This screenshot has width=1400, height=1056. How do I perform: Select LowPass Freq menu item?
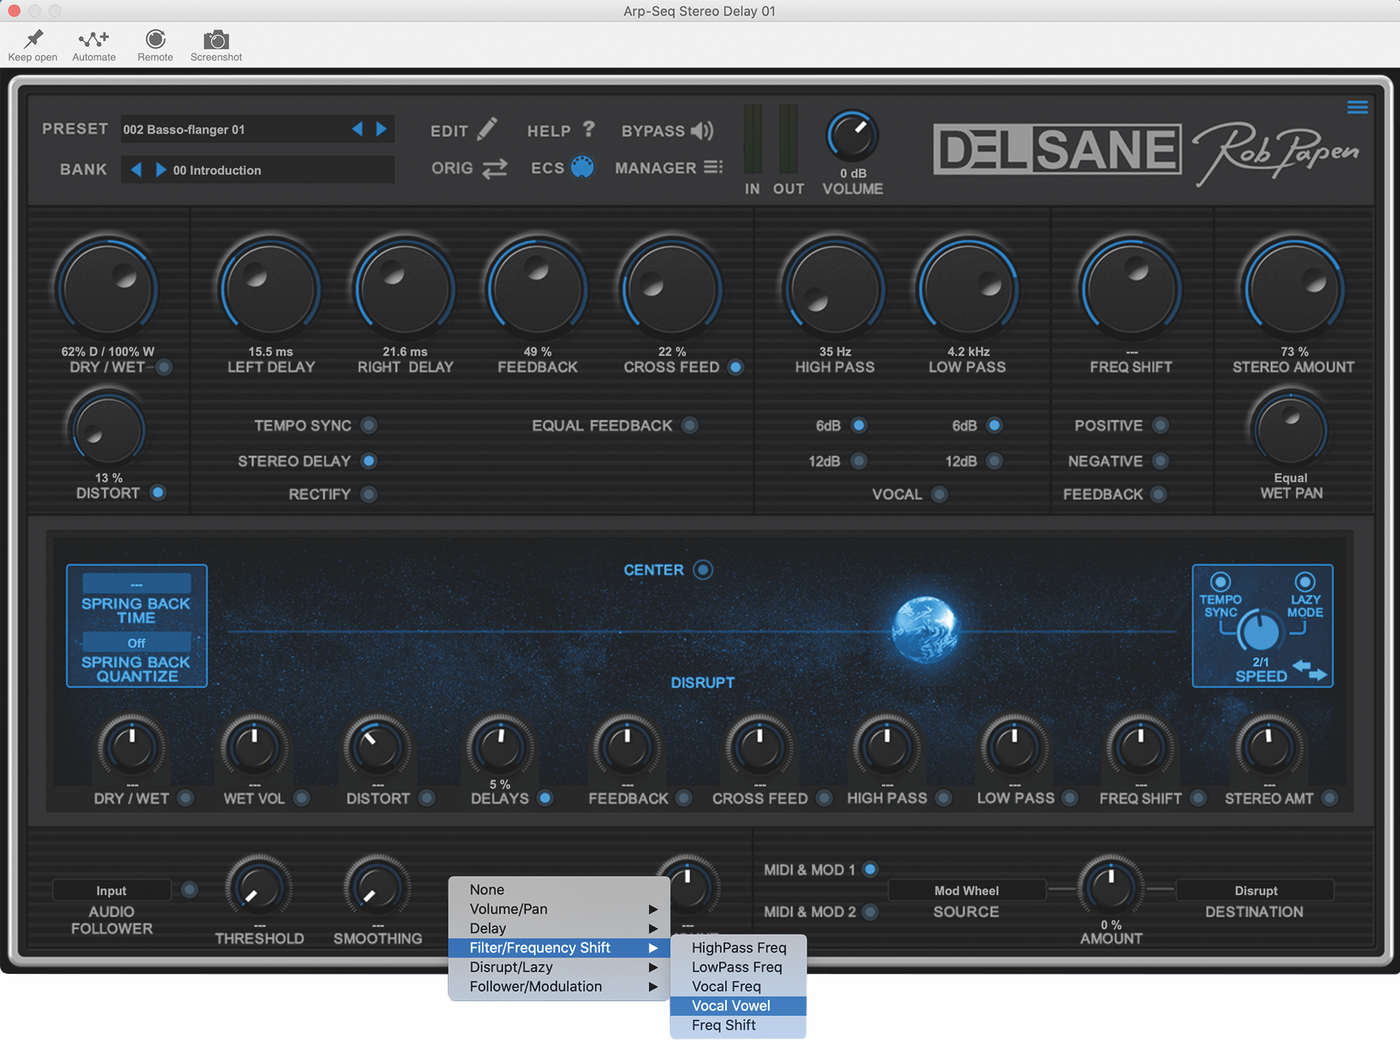pos(738,967)
